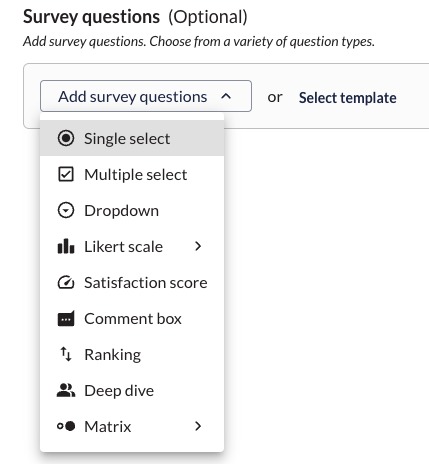429x464 pixels.
Task: Collapse the Add survey questions dropdown
Action: (x=146, y=96)
